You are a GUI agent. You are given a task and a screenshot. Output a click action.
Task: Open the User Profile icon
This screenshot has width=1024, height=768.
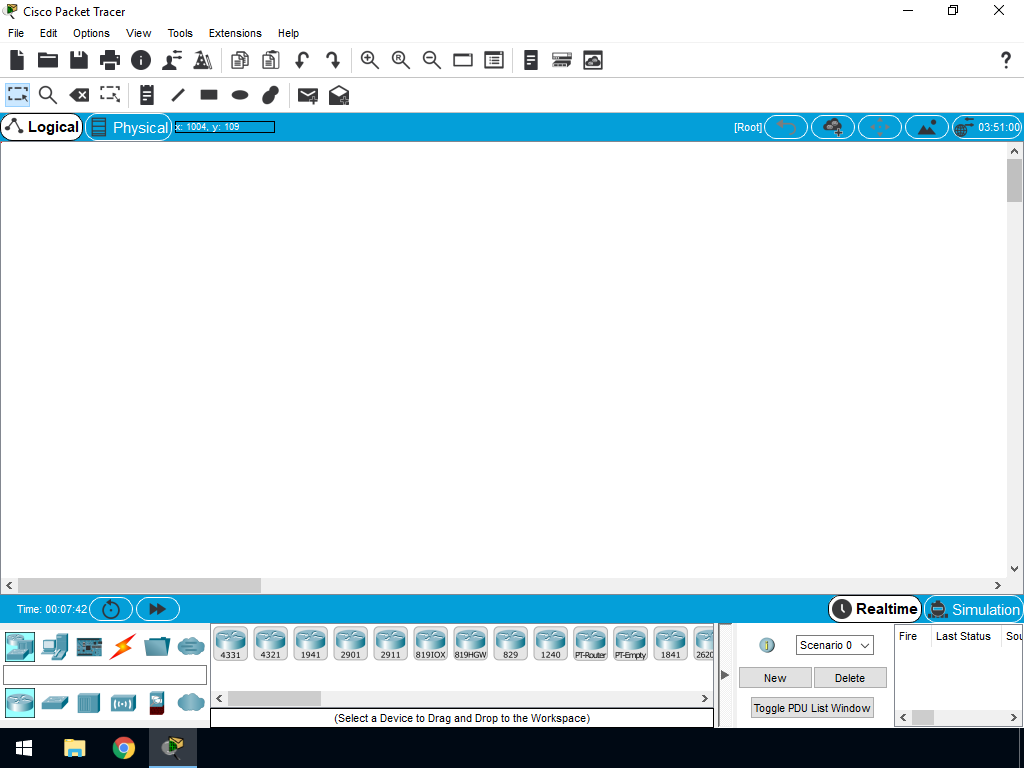point(172,60)
